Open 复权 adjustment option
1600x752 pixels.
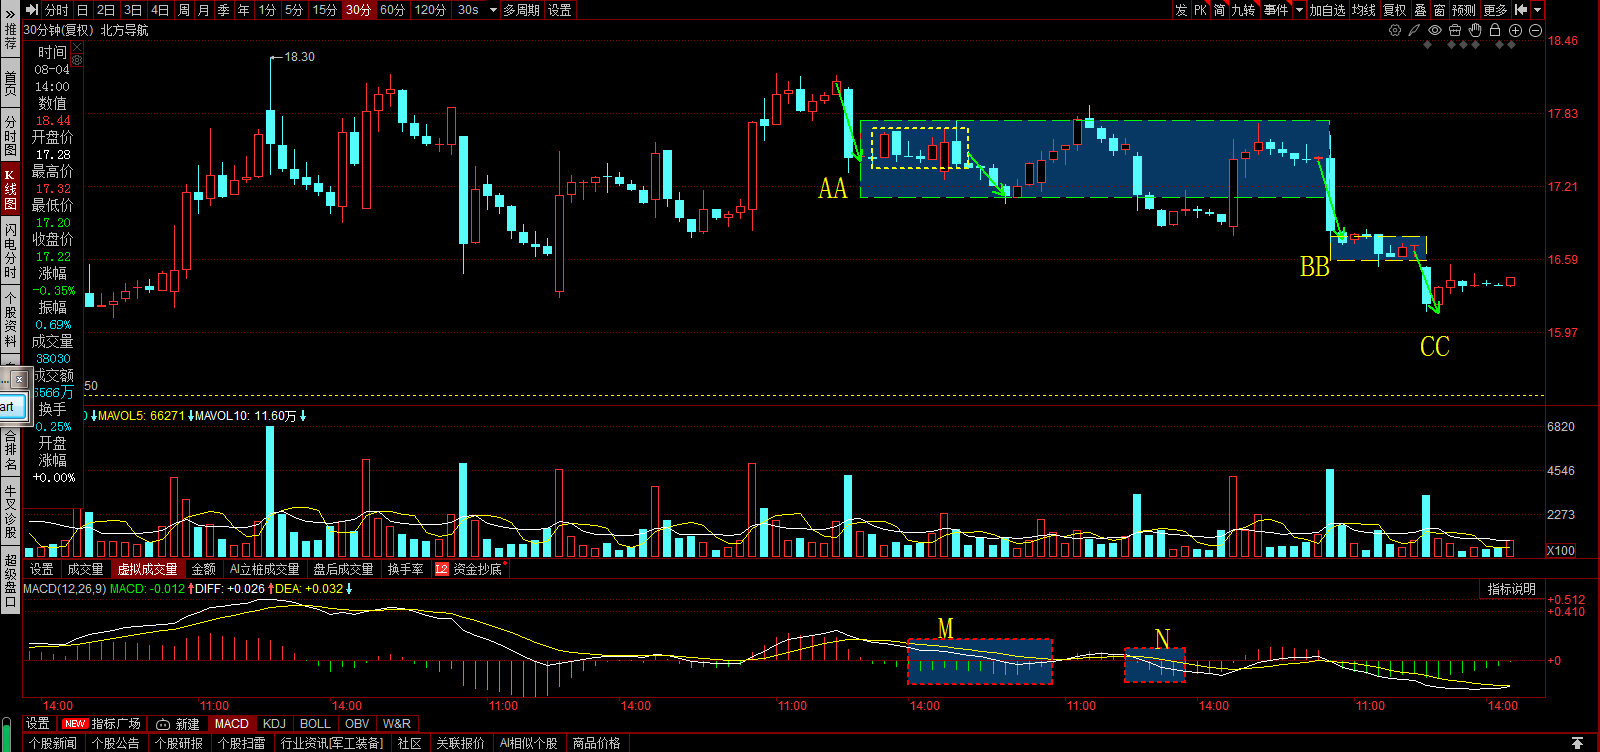(x=1395, y=9)
